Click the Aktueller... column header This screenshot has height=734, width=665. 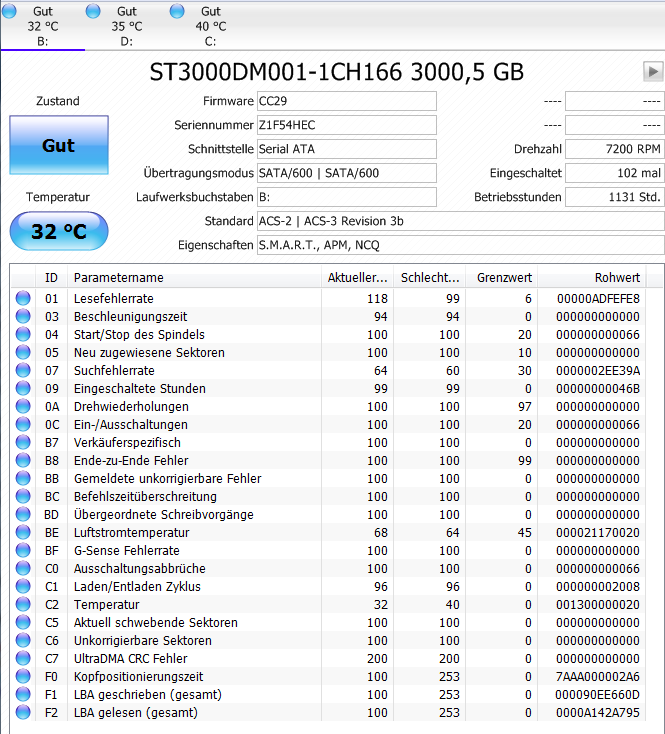(x=358, y=278)
